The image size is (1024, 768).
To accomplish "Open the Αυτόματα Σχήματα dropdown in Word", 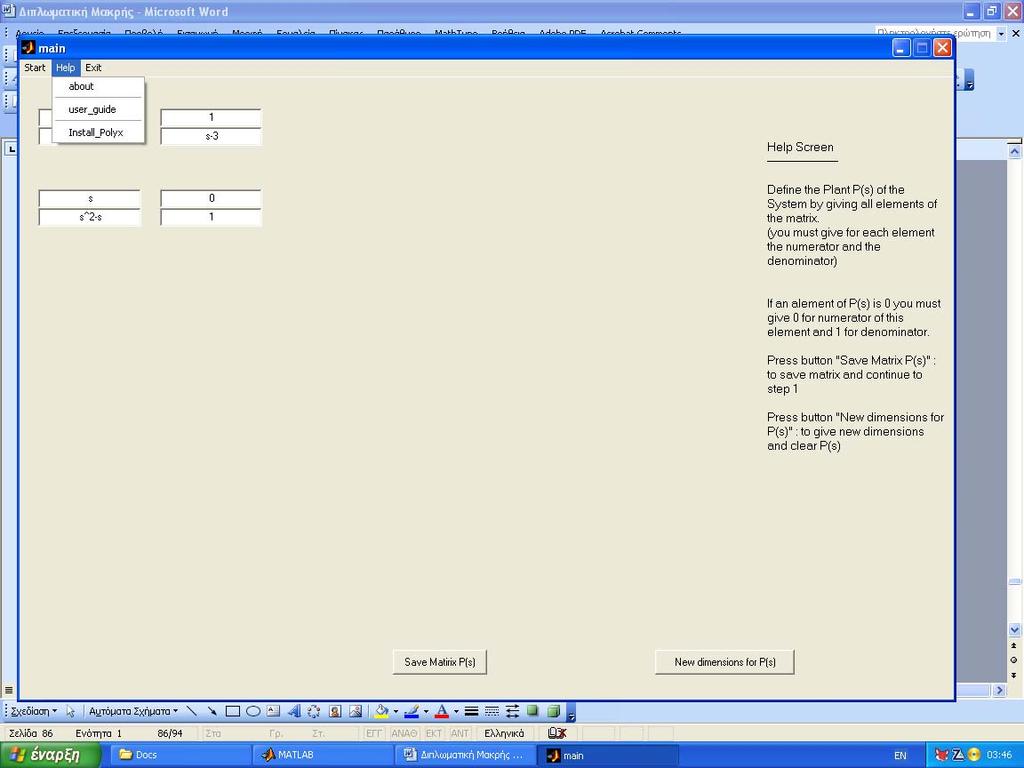I will pos(133,711).
